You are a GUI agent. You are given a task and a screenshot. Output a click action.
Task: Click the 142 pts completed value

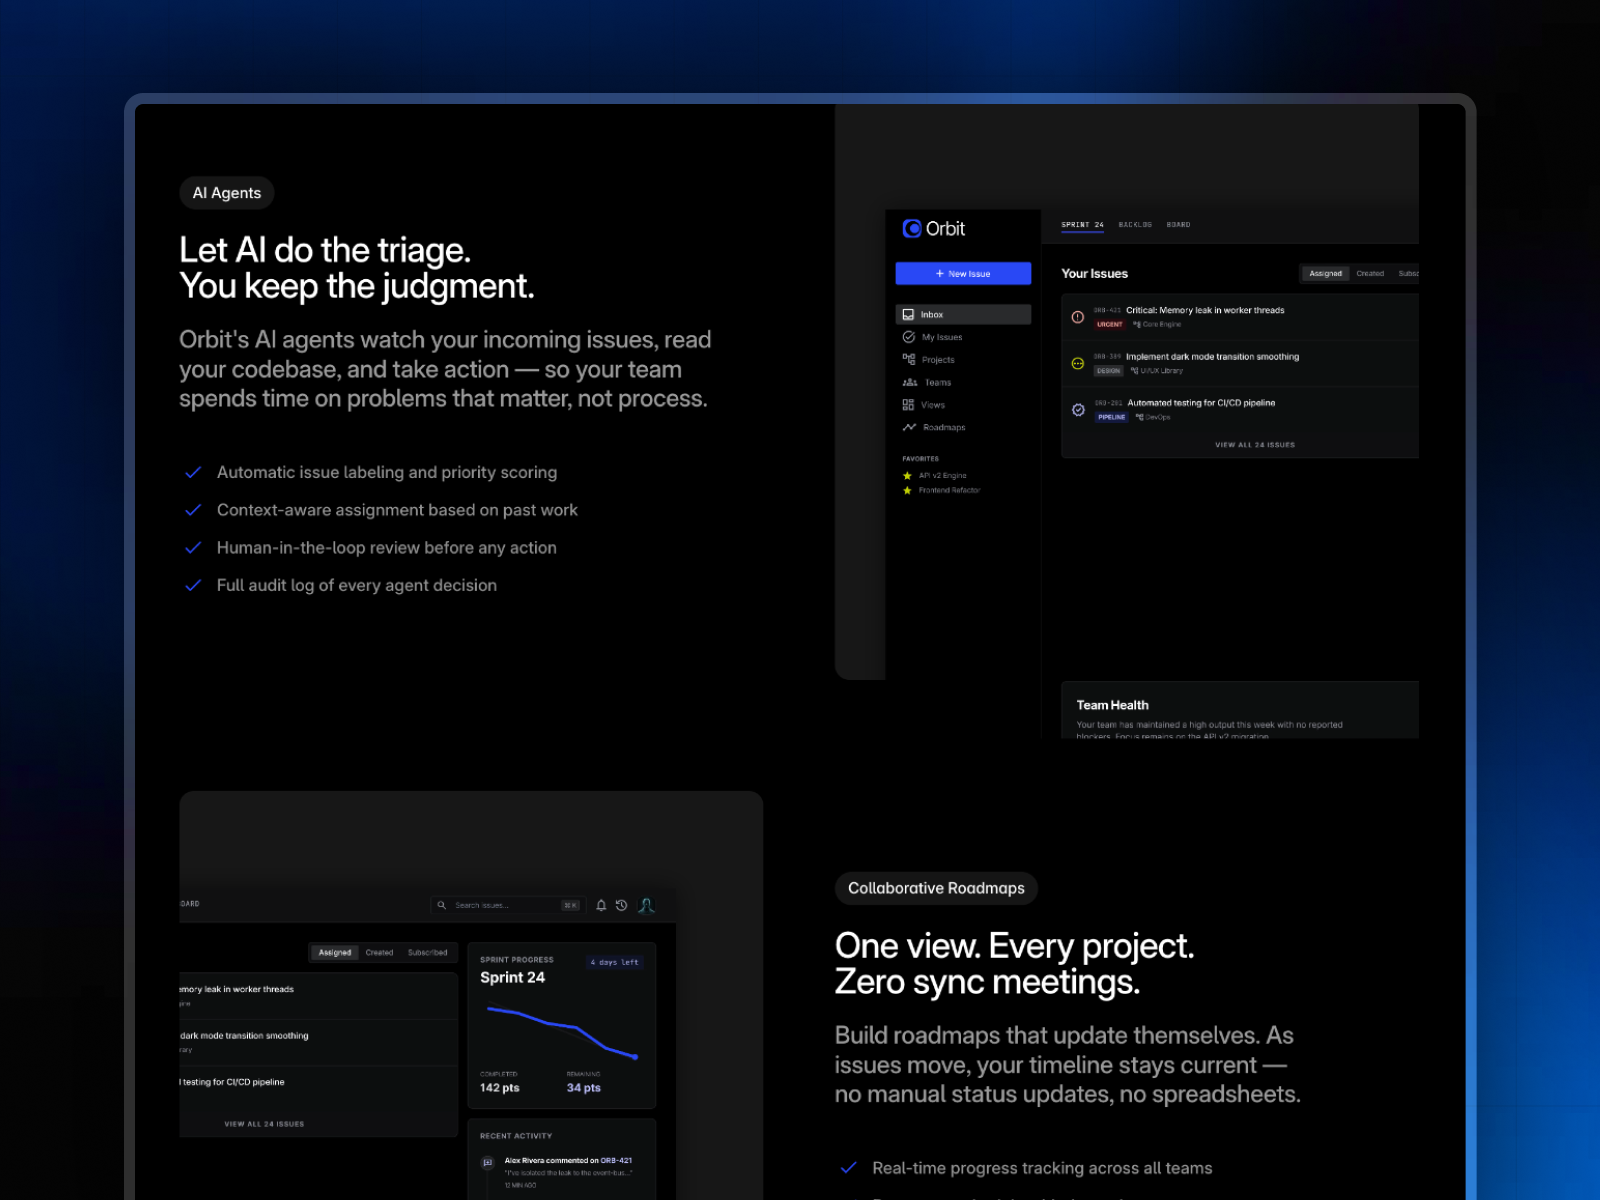[499, 1088]
